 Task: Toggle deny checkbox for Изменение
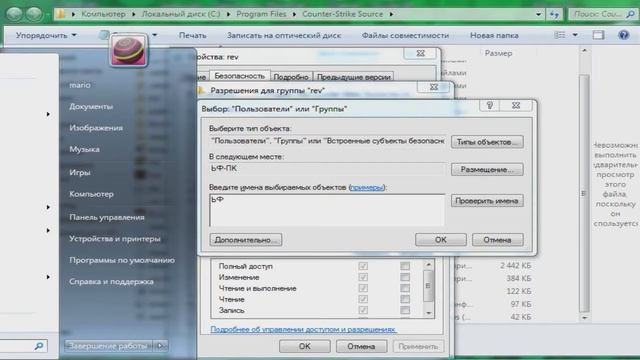pos(405,277)
